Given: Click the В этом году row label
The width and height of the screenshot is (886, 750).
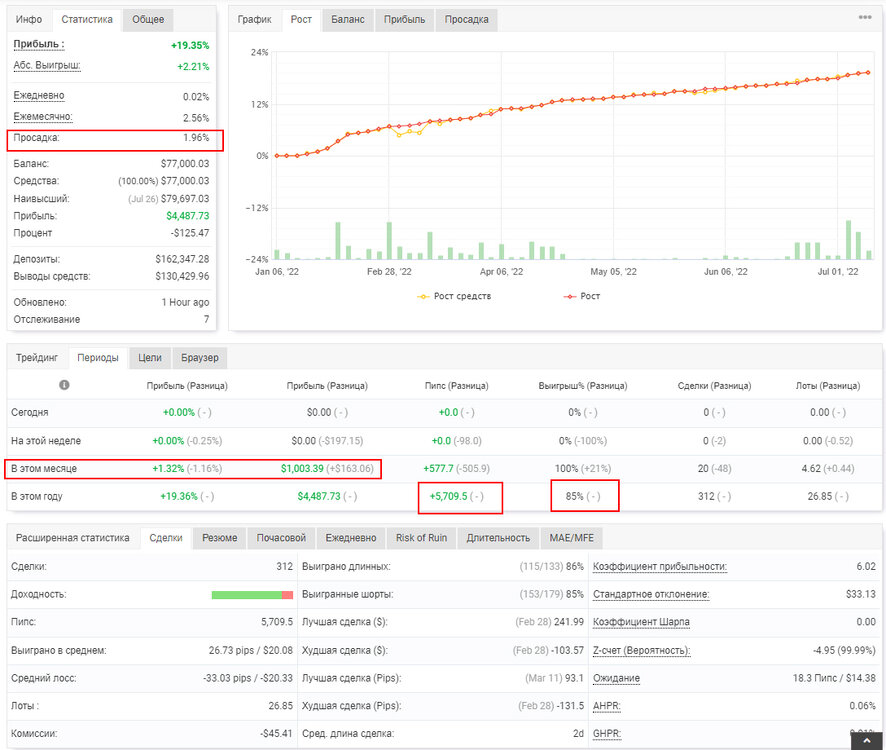Looking at the screenshot, I should tap(37, 496).
